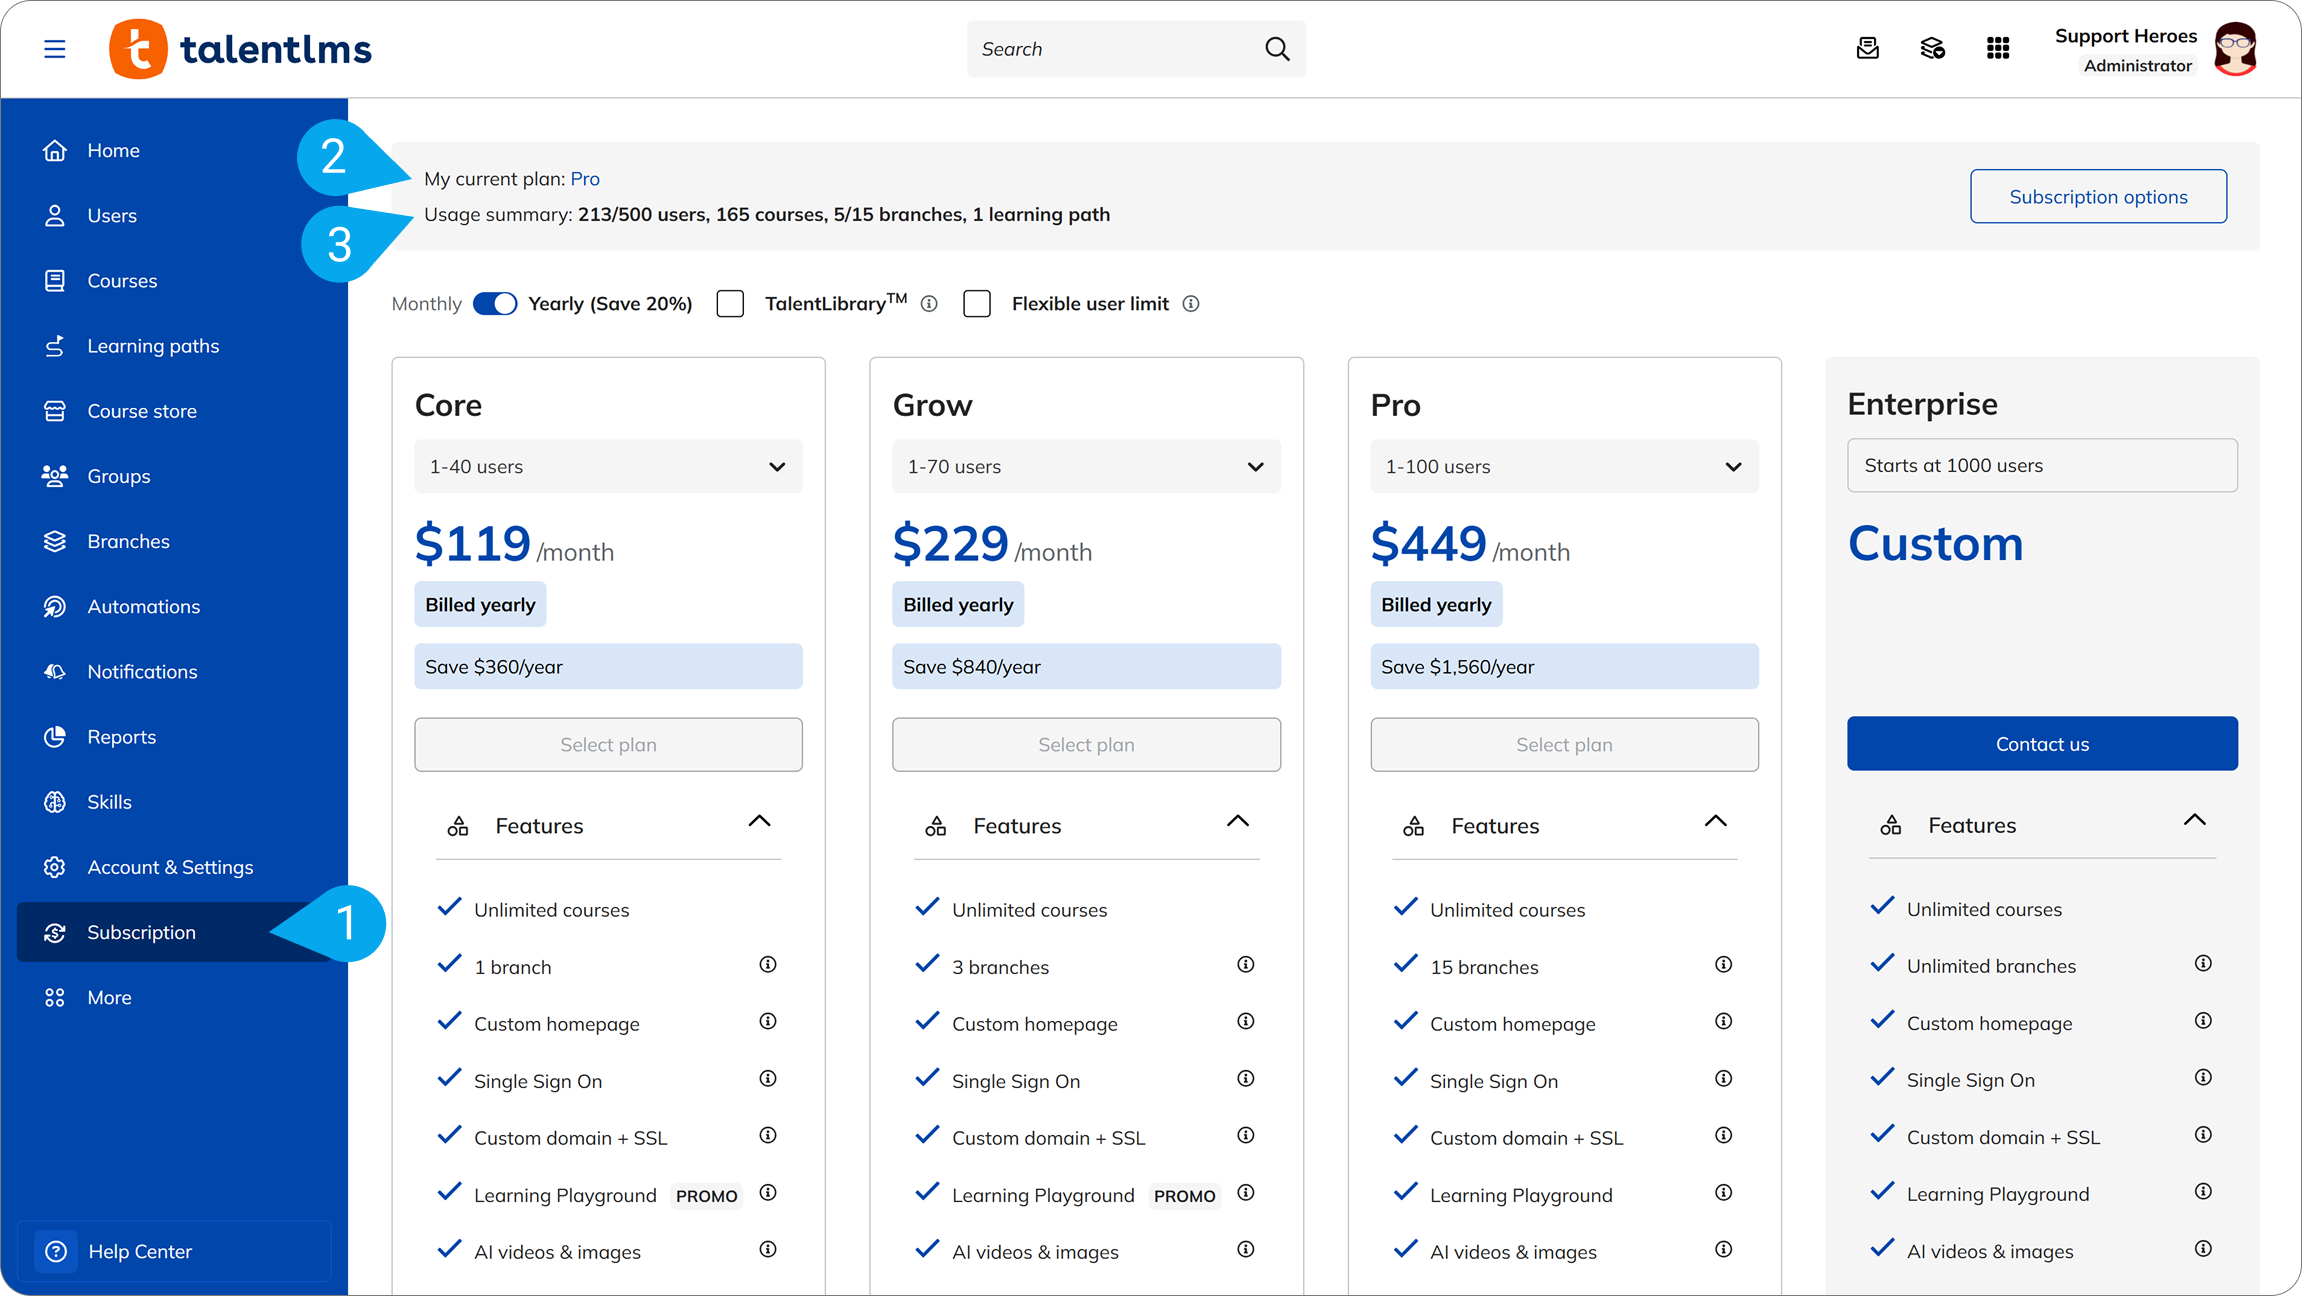Show info for Core plan Learning Playground
This screenshot has width=2302, height=1296.
(x=768, y=1193)
